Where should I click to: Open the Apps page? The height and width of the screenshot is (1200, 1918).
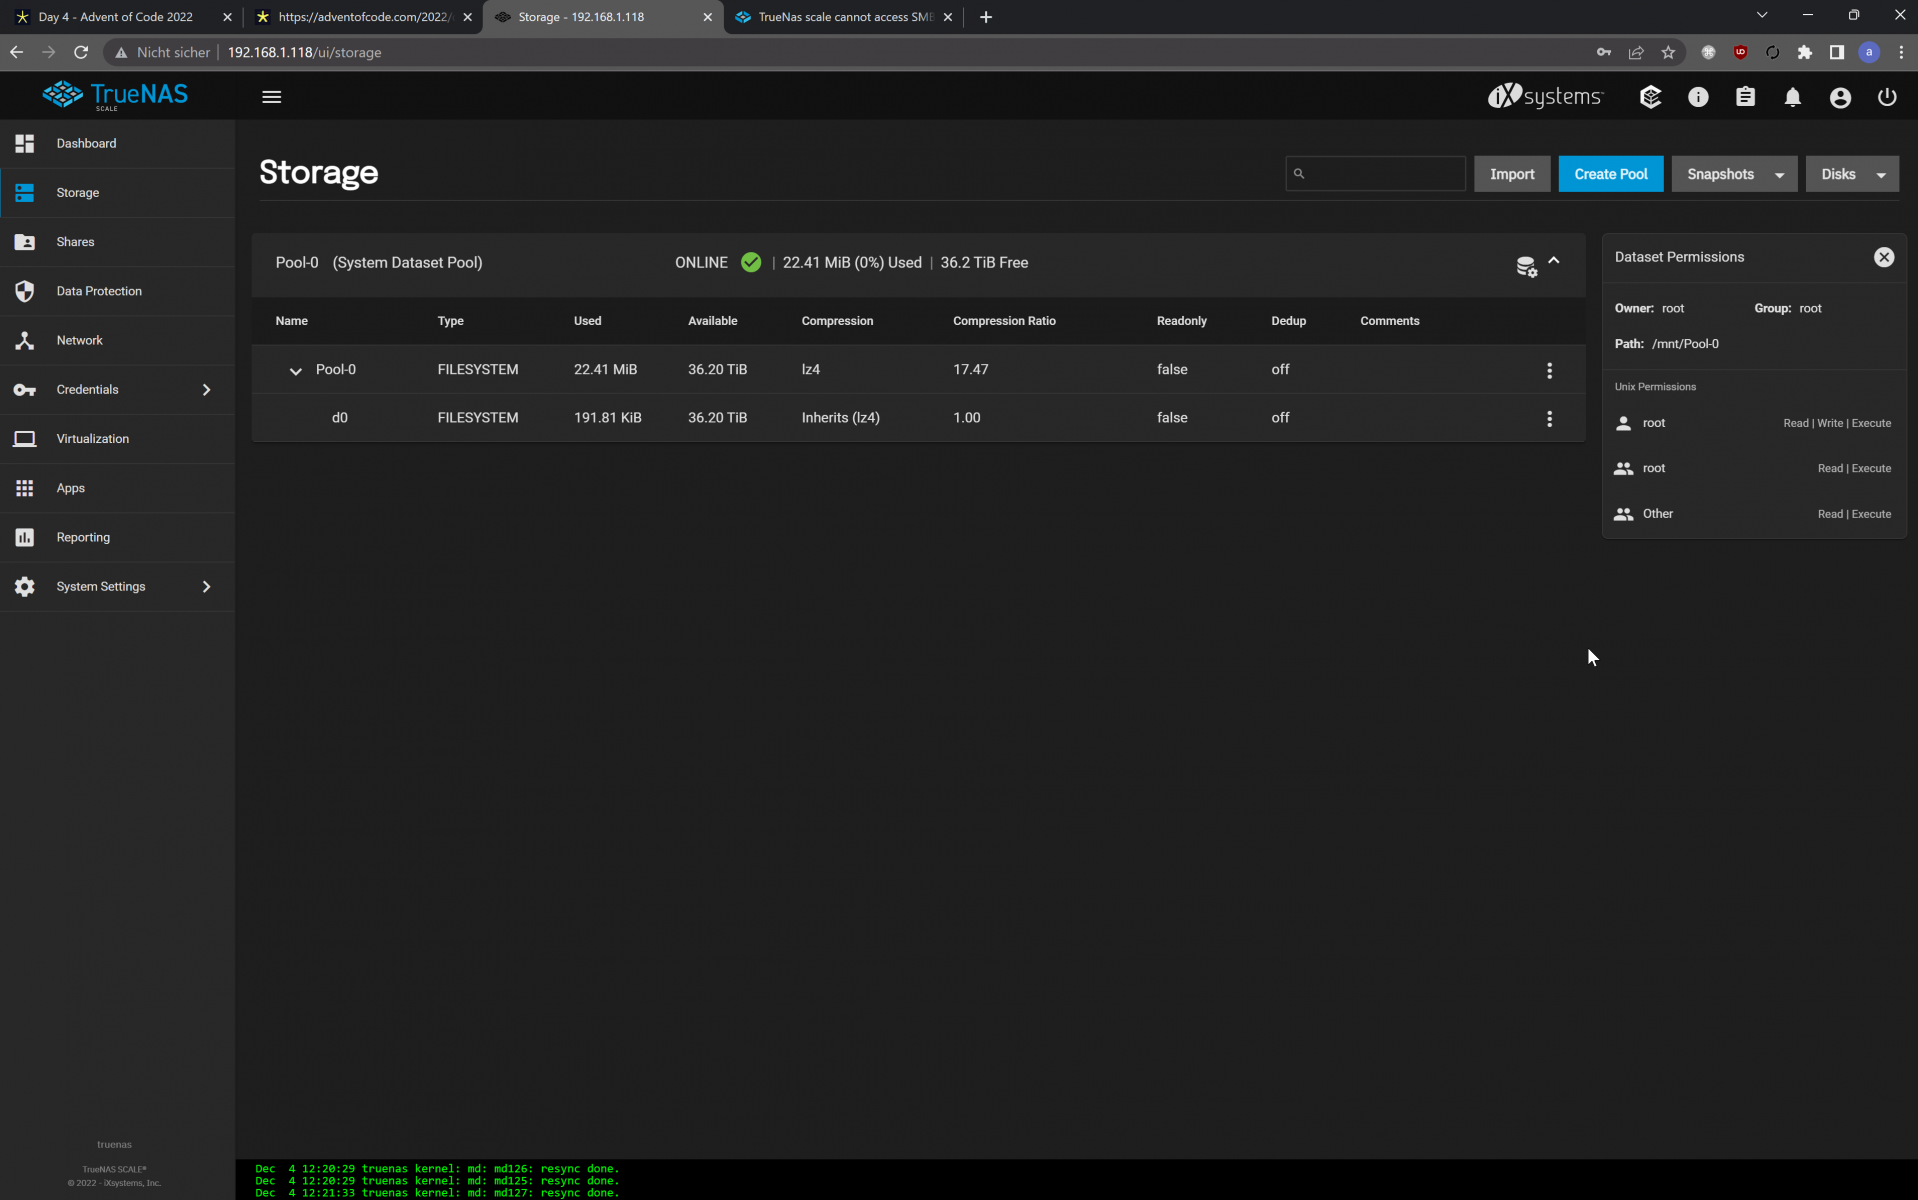pyautogui.click(x=117, y=488)
